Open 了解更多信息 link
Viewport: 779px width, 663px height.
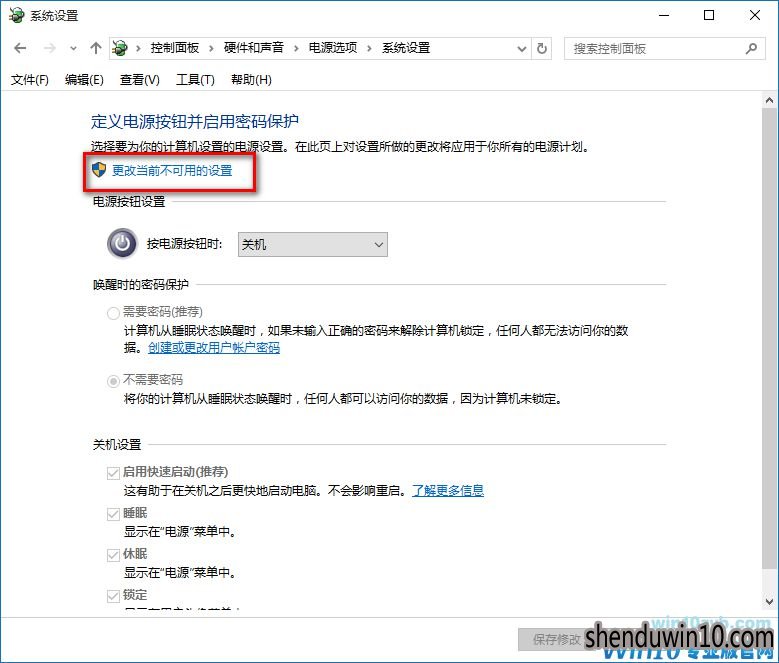click(x=448, y=491)
